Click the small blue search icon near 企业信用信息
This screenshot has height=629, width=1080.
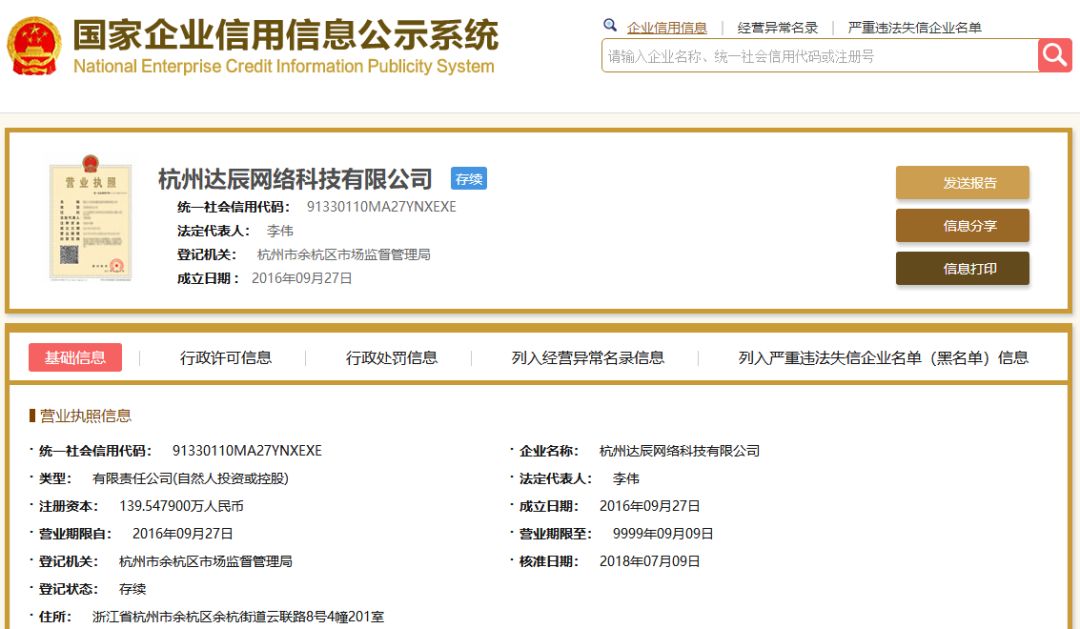click(x=610, y=26)
